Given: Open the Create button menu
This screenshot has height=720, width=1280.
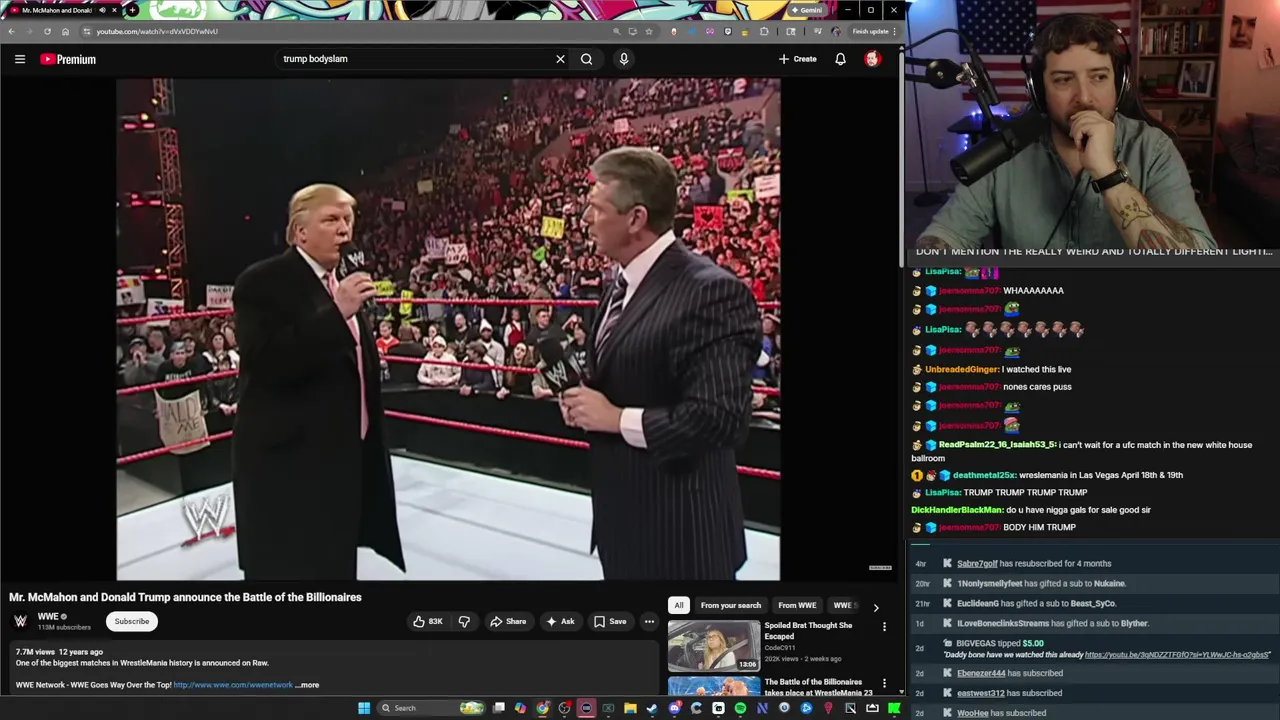Looking at the screenshot, I should point(798,59).
